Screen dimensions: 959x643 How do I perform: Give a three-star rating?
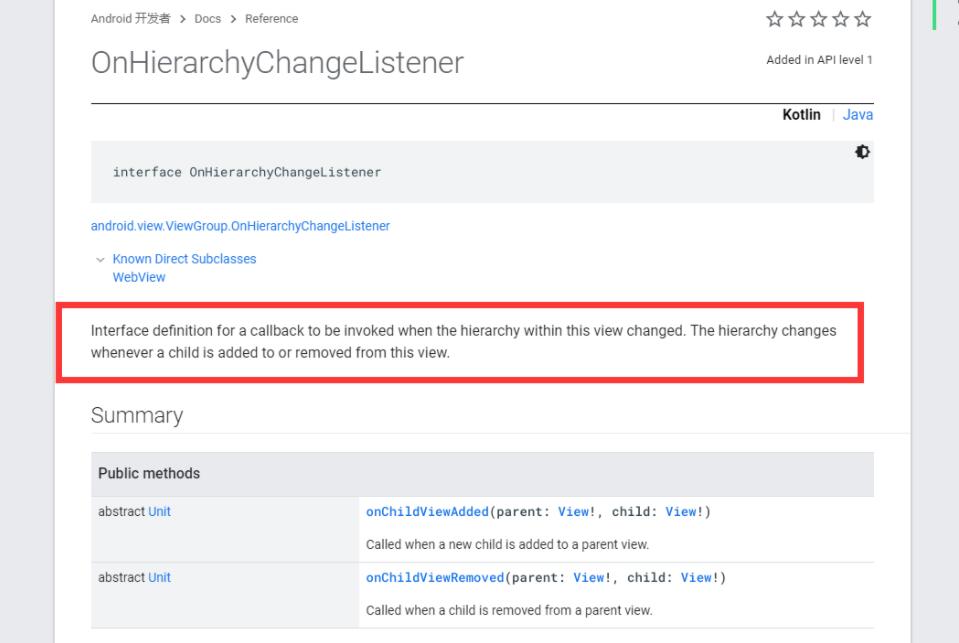(817, 20)
